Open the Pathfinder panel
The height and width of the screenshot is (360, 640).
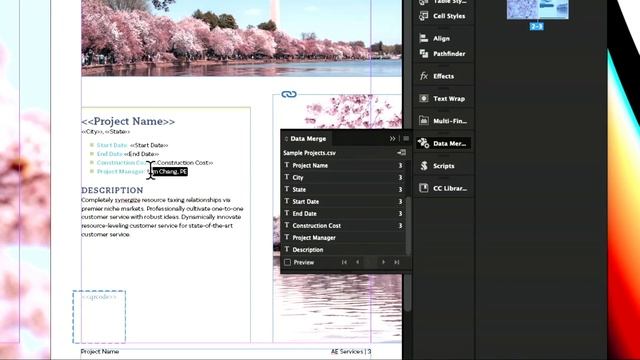coord(443,53)
